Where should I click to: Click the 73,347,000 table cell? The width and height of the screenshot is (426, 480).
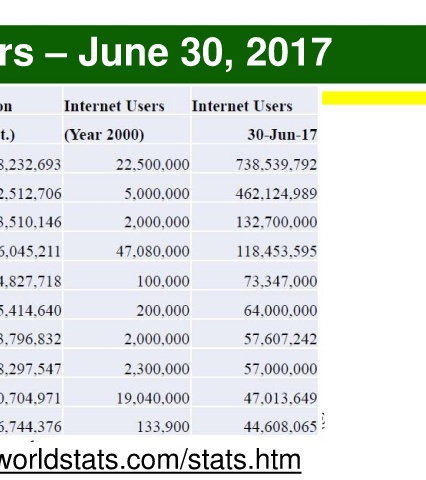[255, 275]
